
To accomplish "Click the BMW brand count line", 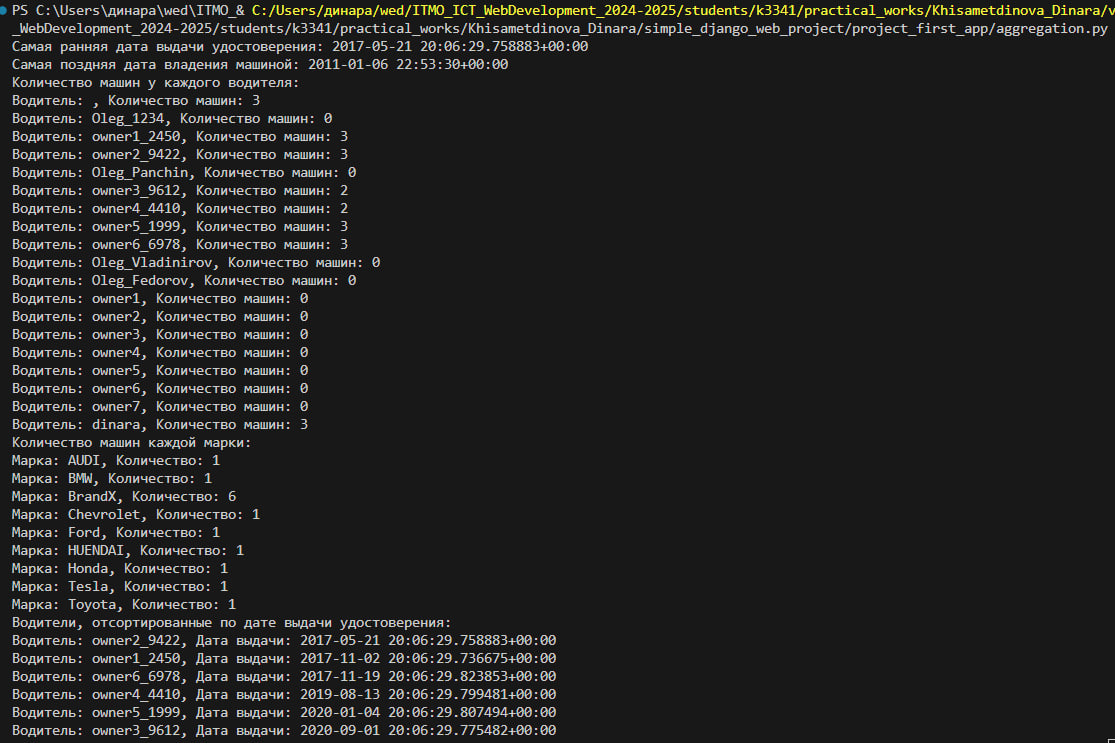I will click(112, 479).
